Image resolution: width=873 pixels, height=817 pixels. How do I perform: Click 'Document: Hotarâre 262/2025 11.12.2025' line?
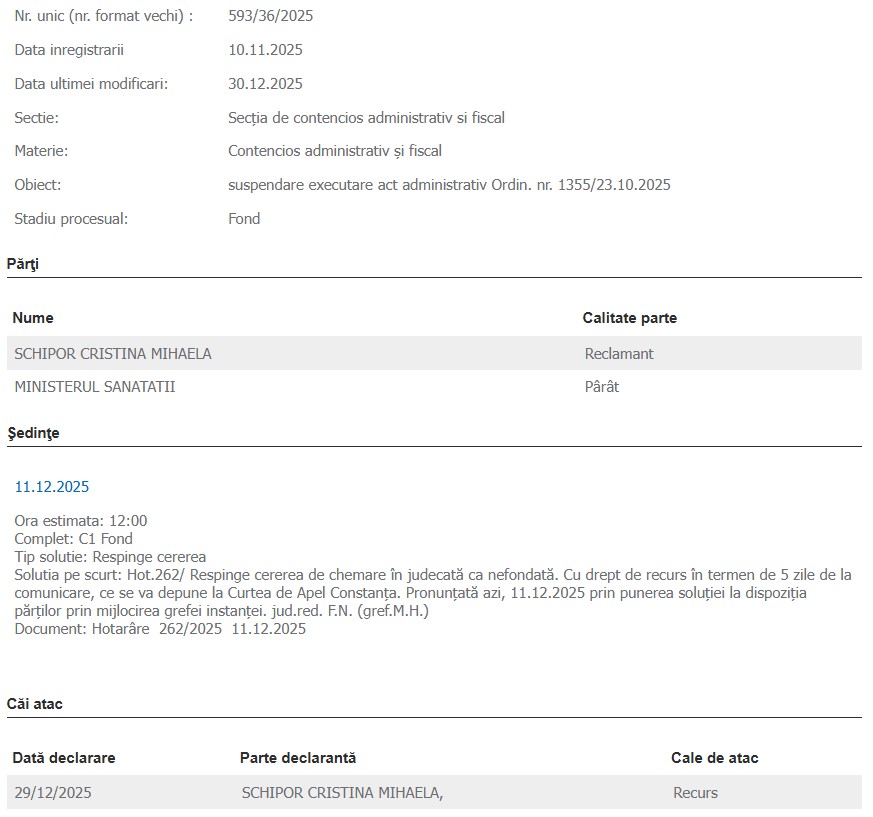coord(160,629)
